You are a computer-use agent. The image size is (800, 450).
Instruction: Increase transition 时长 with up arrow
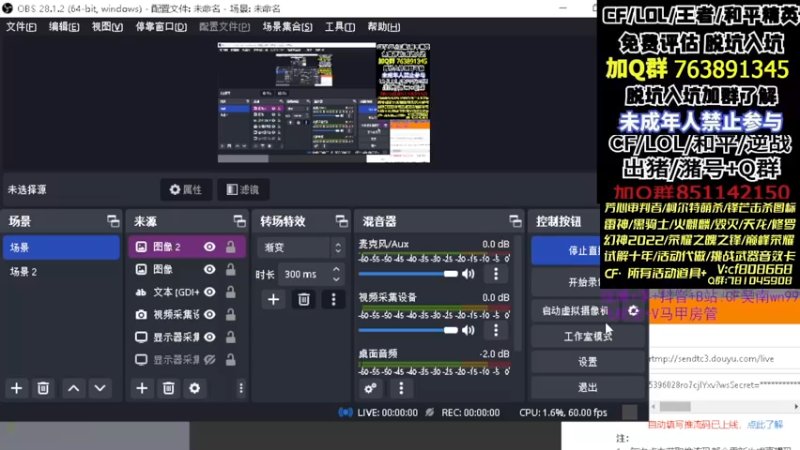tap(336, 269)
